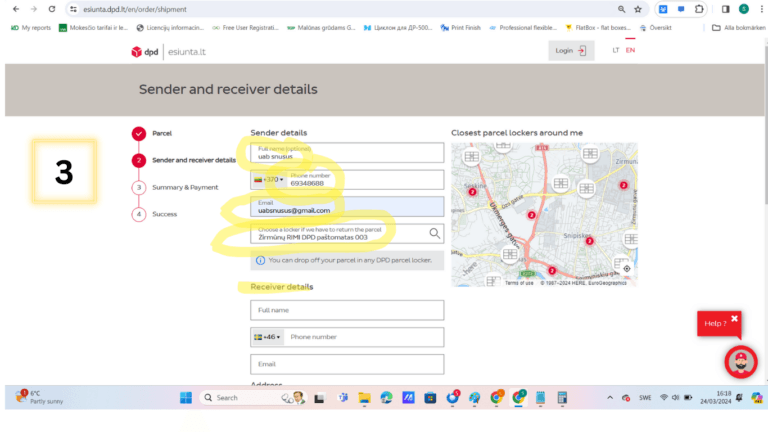This screenshot has width=768, height=432.
Task: Open the Print Finish bookmark
Action: click(x=469, y=27)
